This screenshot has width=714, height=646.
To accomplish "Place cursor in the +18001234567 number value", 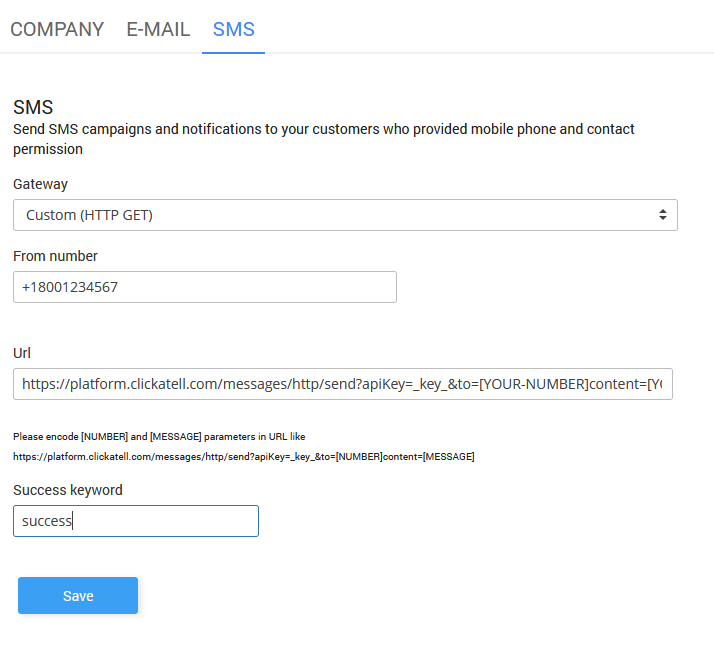I will (68, 287).
